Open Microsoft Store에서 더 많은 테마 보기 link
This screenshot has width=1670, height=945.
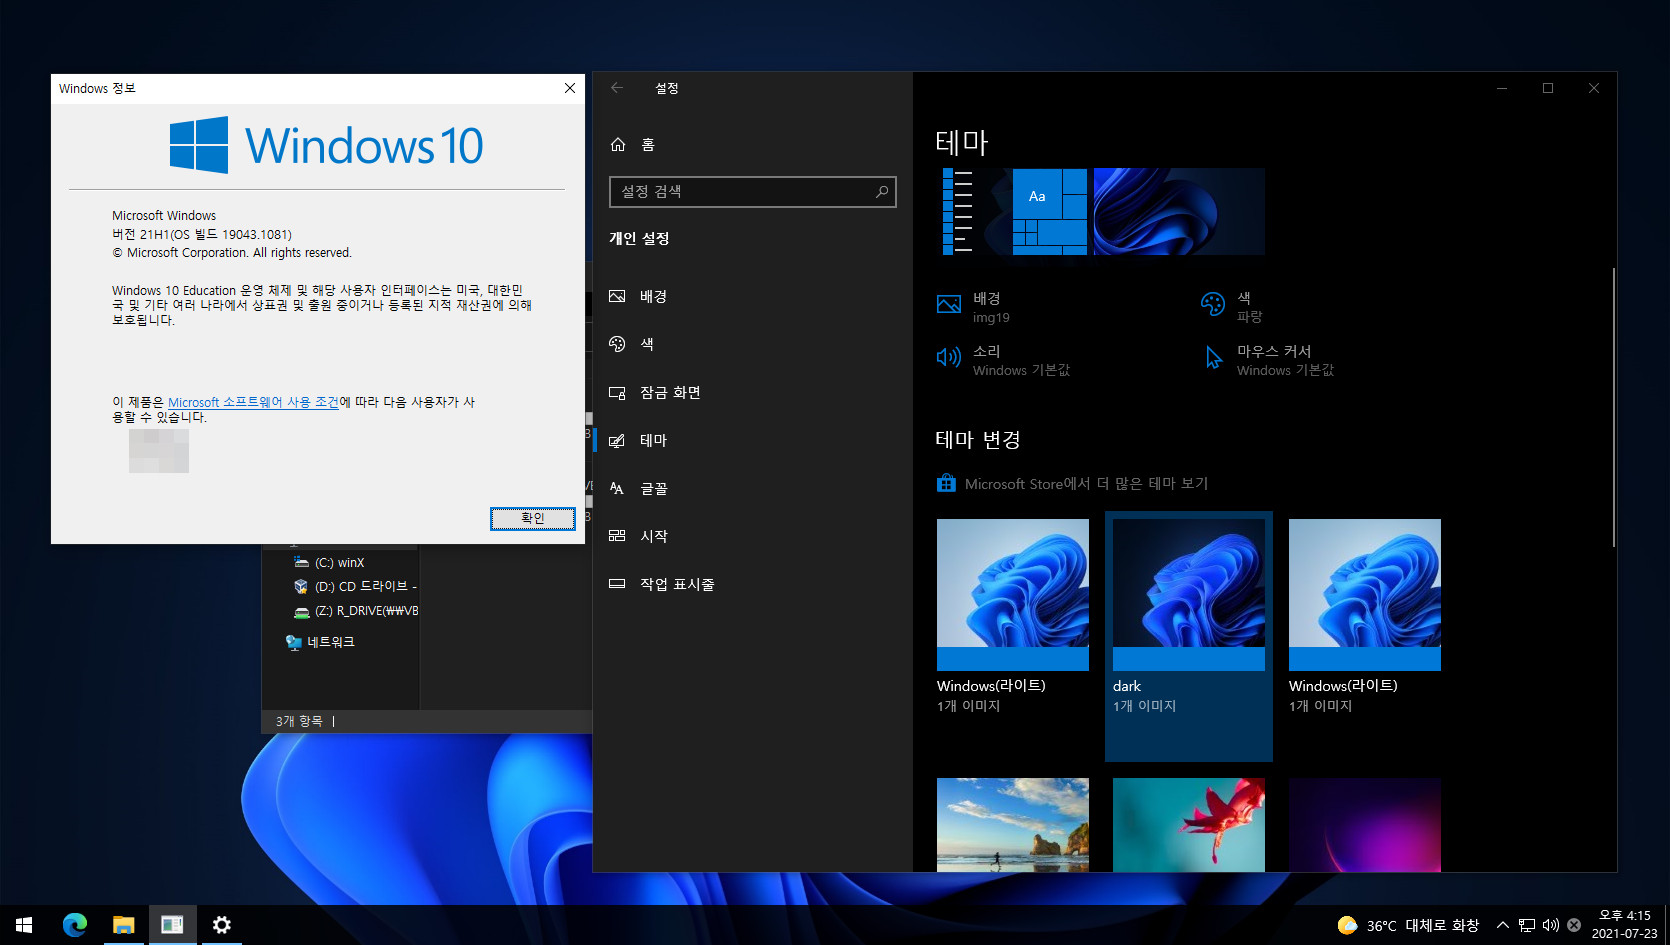tap(1086, 484)
